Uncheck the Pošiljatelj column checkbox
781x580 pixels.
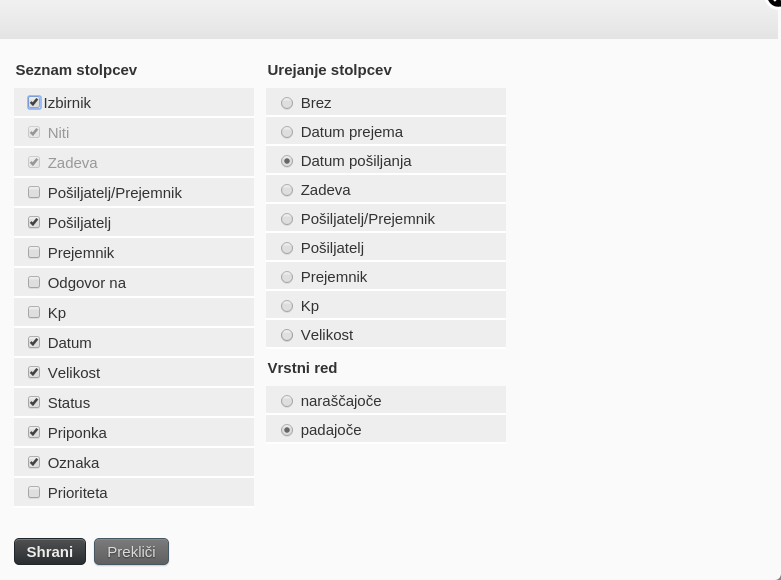tap(34, 222)
